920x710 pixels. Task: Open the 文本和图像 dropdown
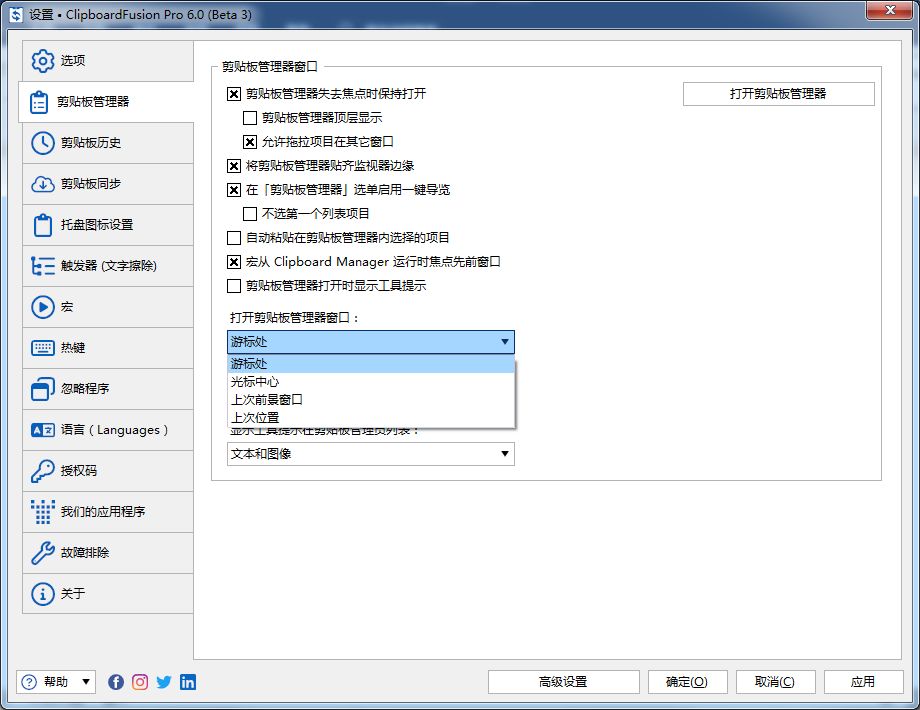(371, 454)
